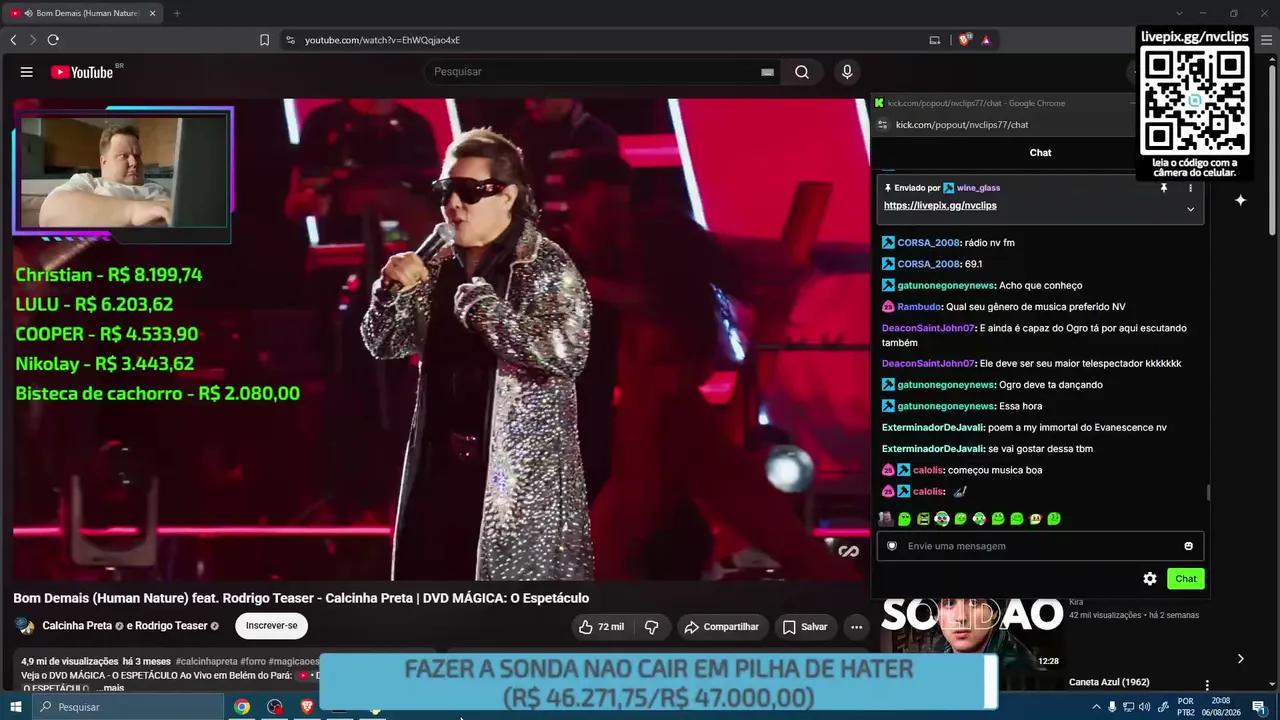
Task: Go to YouTube home via logo
Action: coord(82,72)
